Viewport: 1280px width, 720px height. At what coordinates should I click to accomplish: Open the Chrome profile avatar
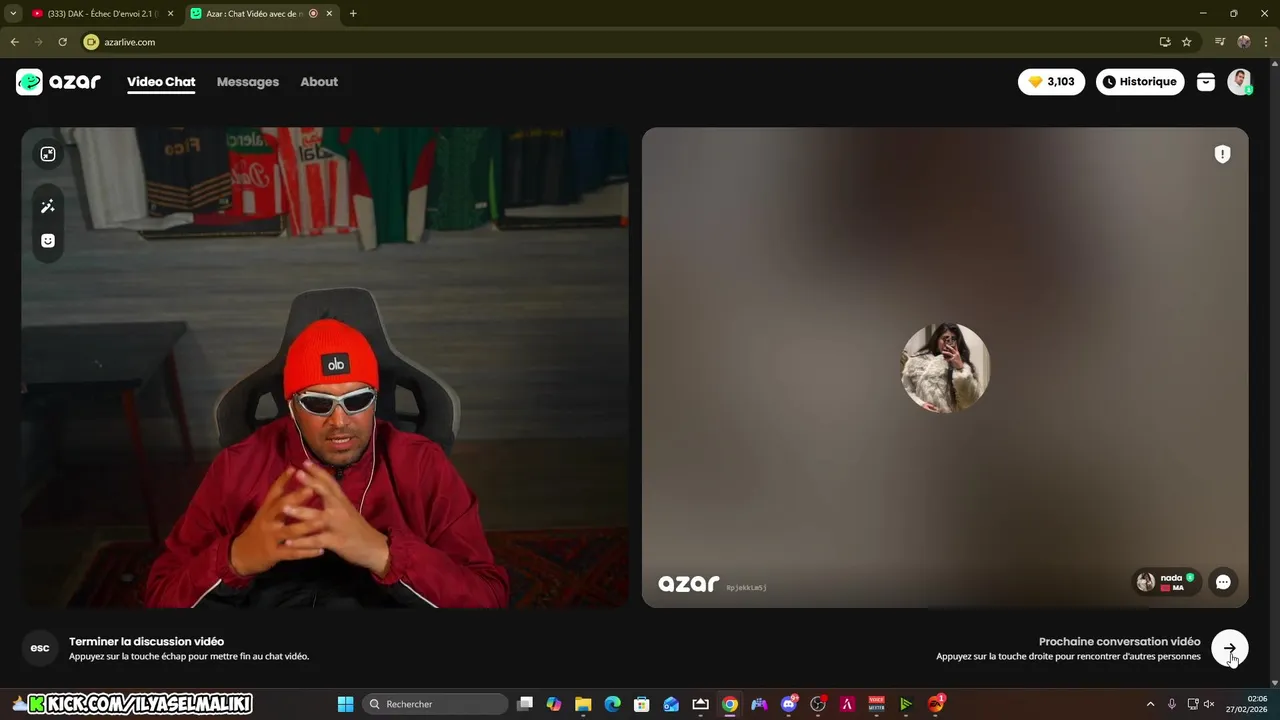pyautogui.click(x=1243, y=42)
